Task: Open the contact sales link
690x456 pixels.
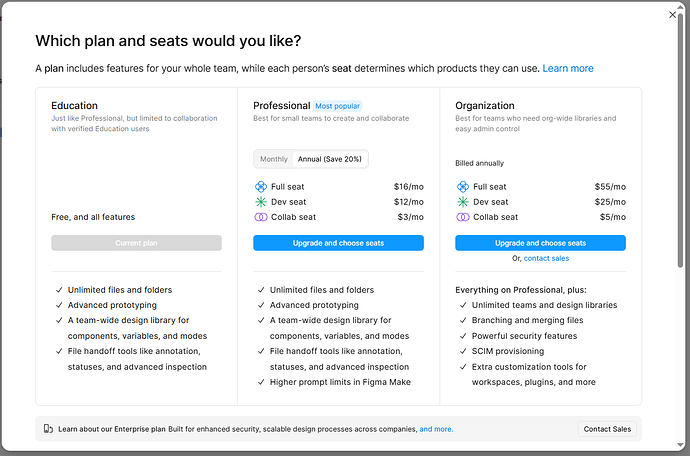Action: pyautogui.click(x=546, y=258)
